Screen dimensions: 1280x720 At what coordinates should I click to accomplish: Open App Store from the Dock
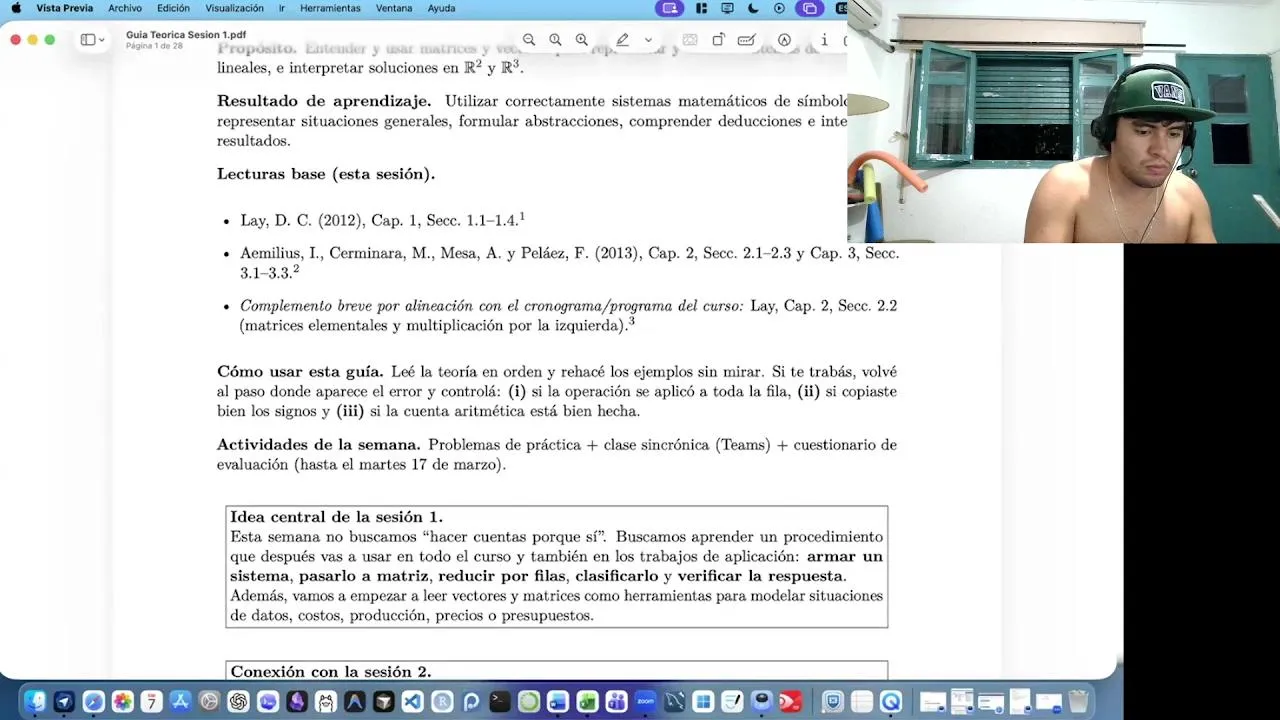click(180, 701)
